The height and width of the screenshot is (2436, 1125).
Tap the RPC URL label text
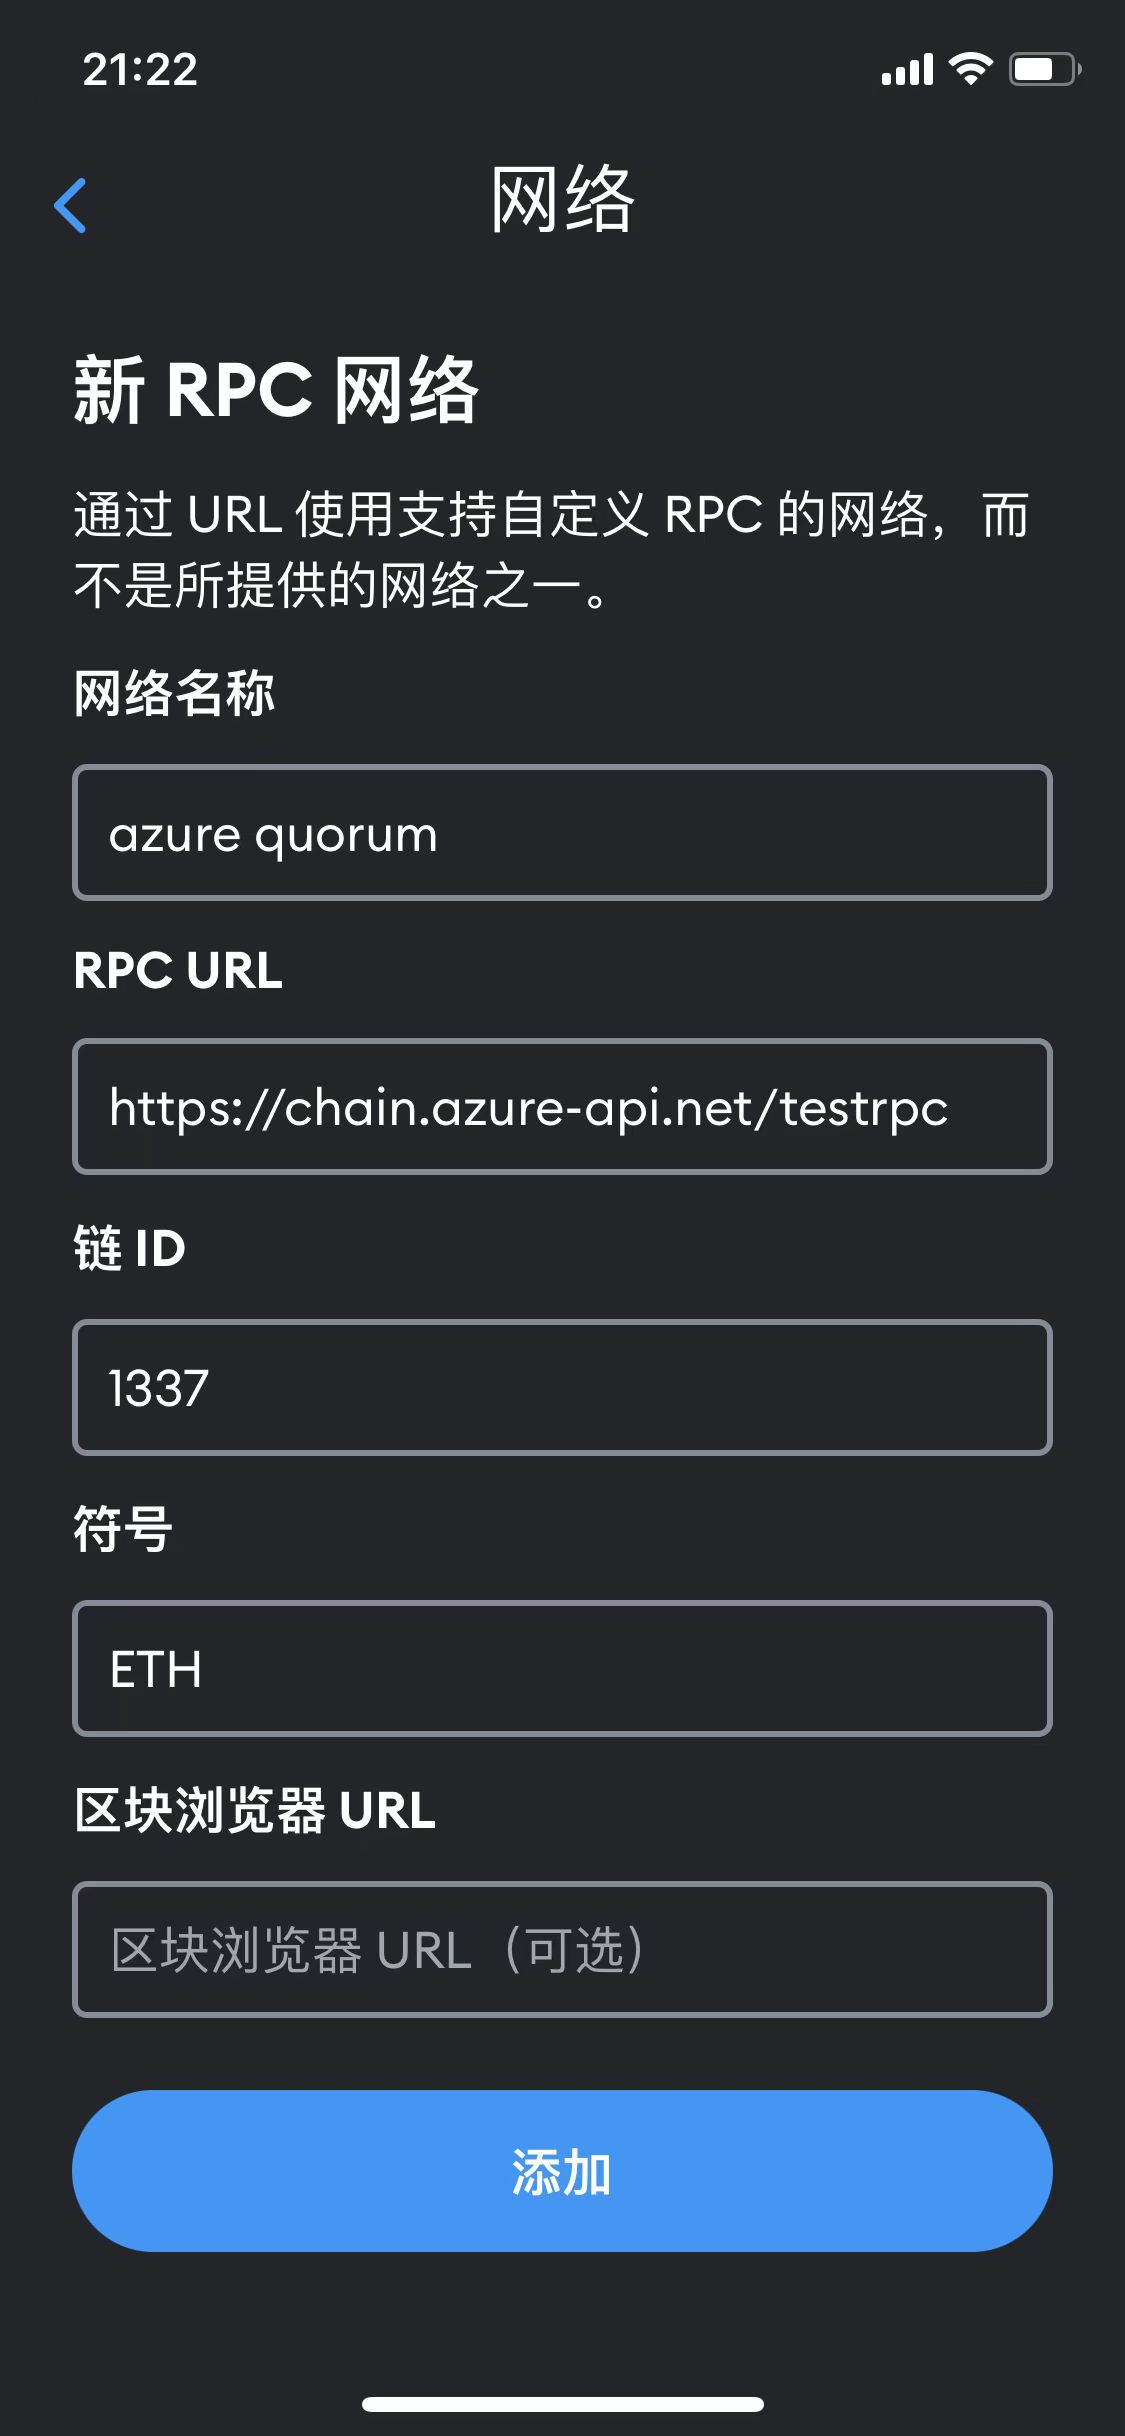(178, 970)
